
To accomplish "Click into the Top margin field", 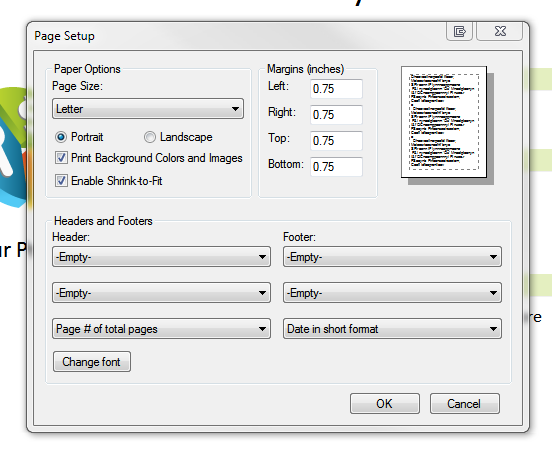I will pos(336,141).
